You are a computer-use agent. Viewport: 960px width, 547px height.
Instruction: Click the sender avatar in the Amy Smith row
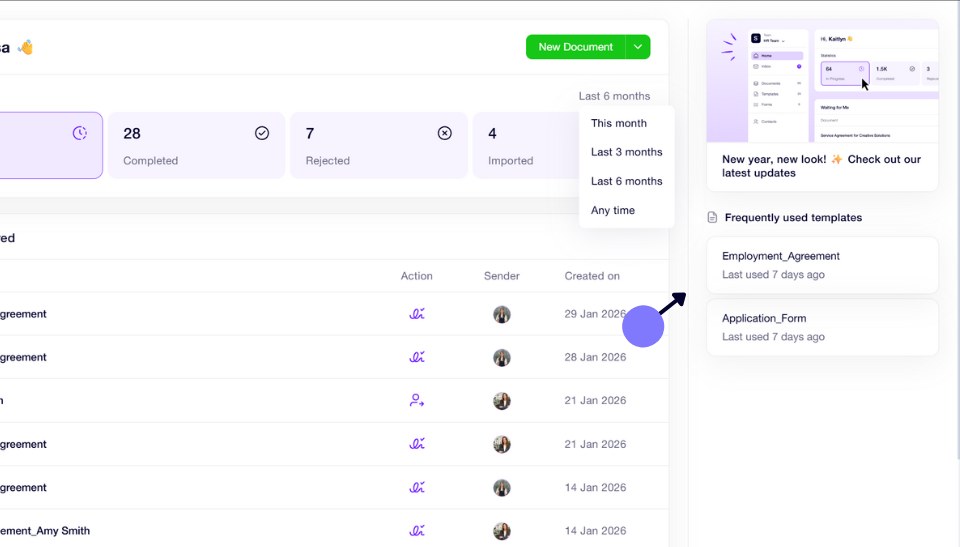tap(501, 531)
